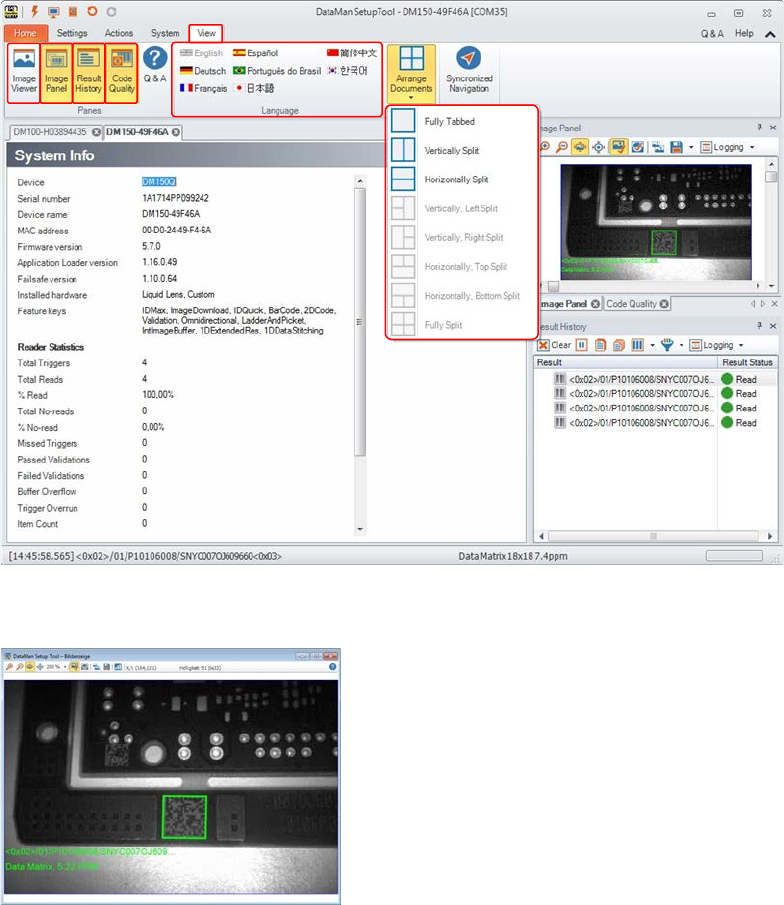Close the DM150-49F46A tab
This screenshot has height=905, width=784.
(176, 132)
